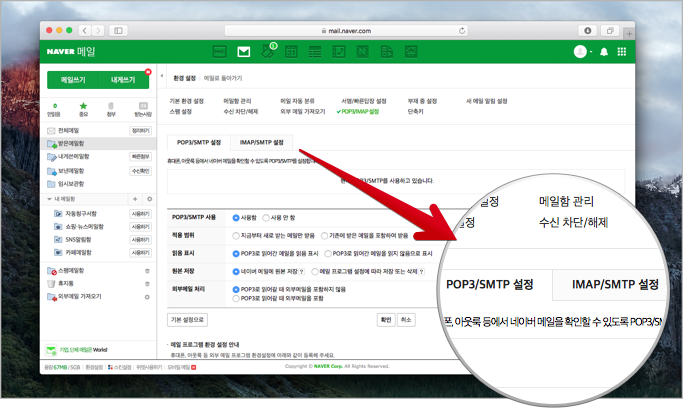Select radio to keep original in Naver mail
The image size is (683, 408).
tap(236, 271)
